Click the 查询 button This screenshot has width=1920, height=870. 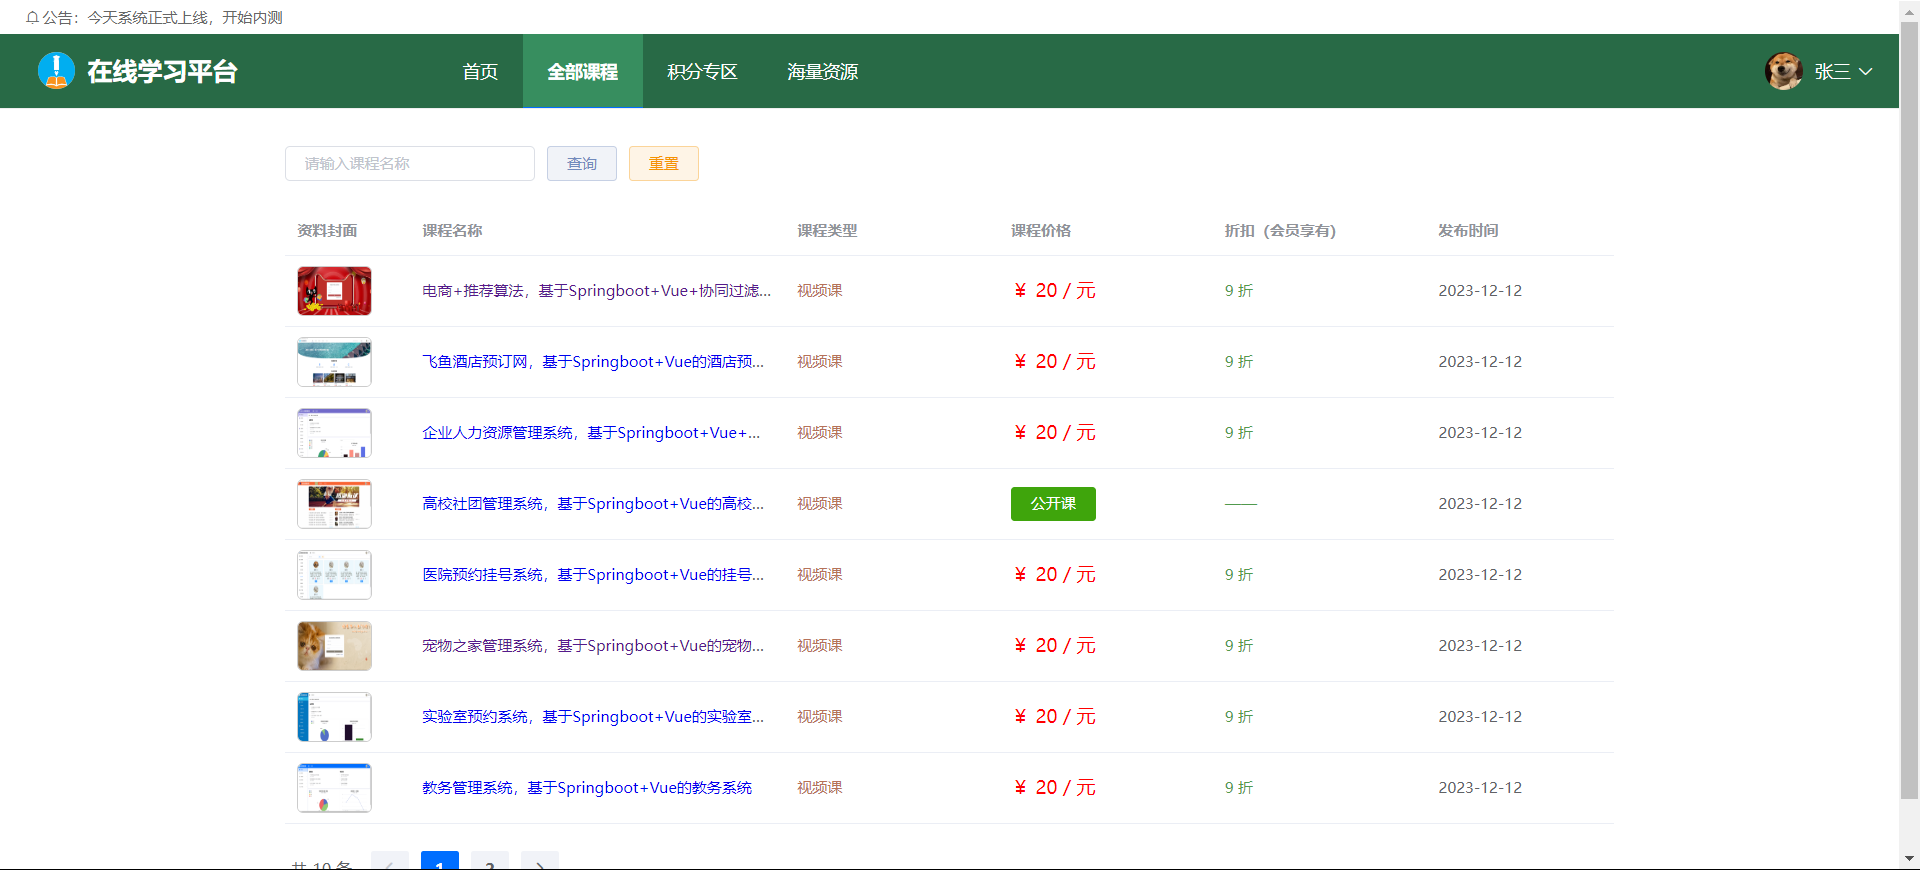coord(582,163)
